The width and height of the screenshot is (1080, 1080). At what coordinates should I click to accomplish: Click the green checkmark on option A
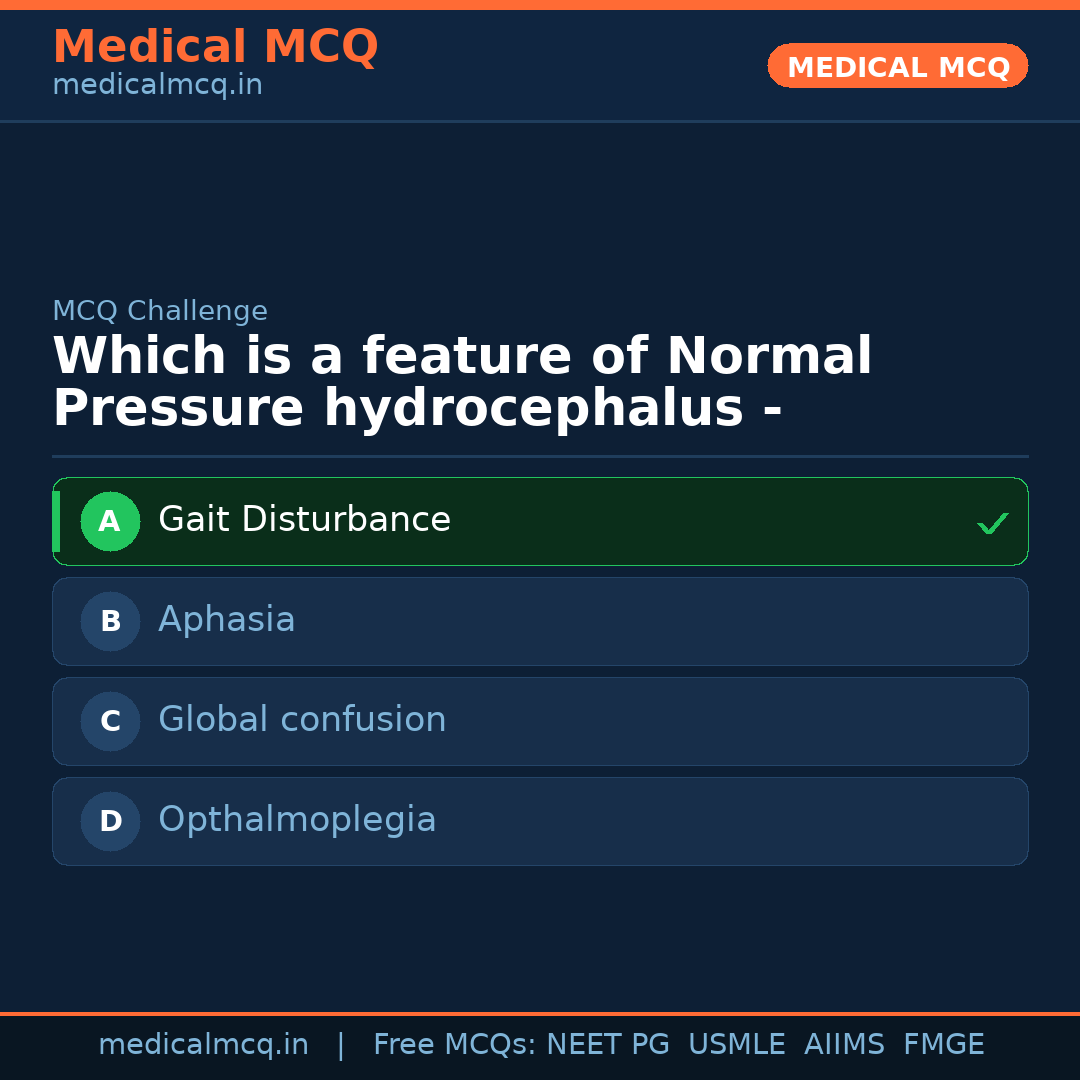(992, 521)
